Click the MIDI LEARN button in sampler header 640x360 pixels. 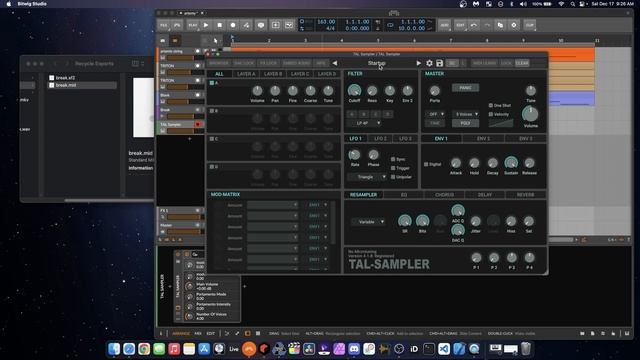[484, 63]
